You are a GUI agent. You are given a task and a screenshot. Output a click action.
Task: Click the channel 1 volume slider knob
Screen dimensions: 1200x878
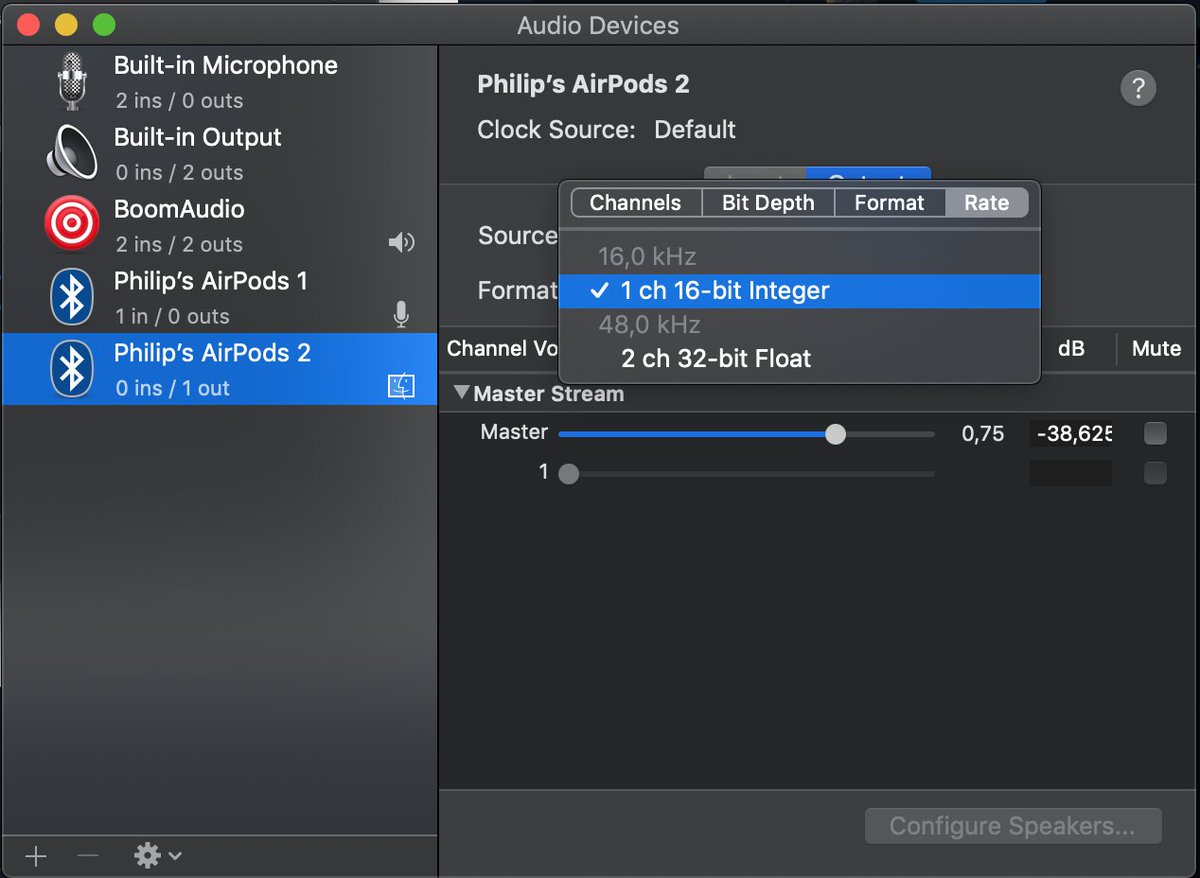pos(568,474)
